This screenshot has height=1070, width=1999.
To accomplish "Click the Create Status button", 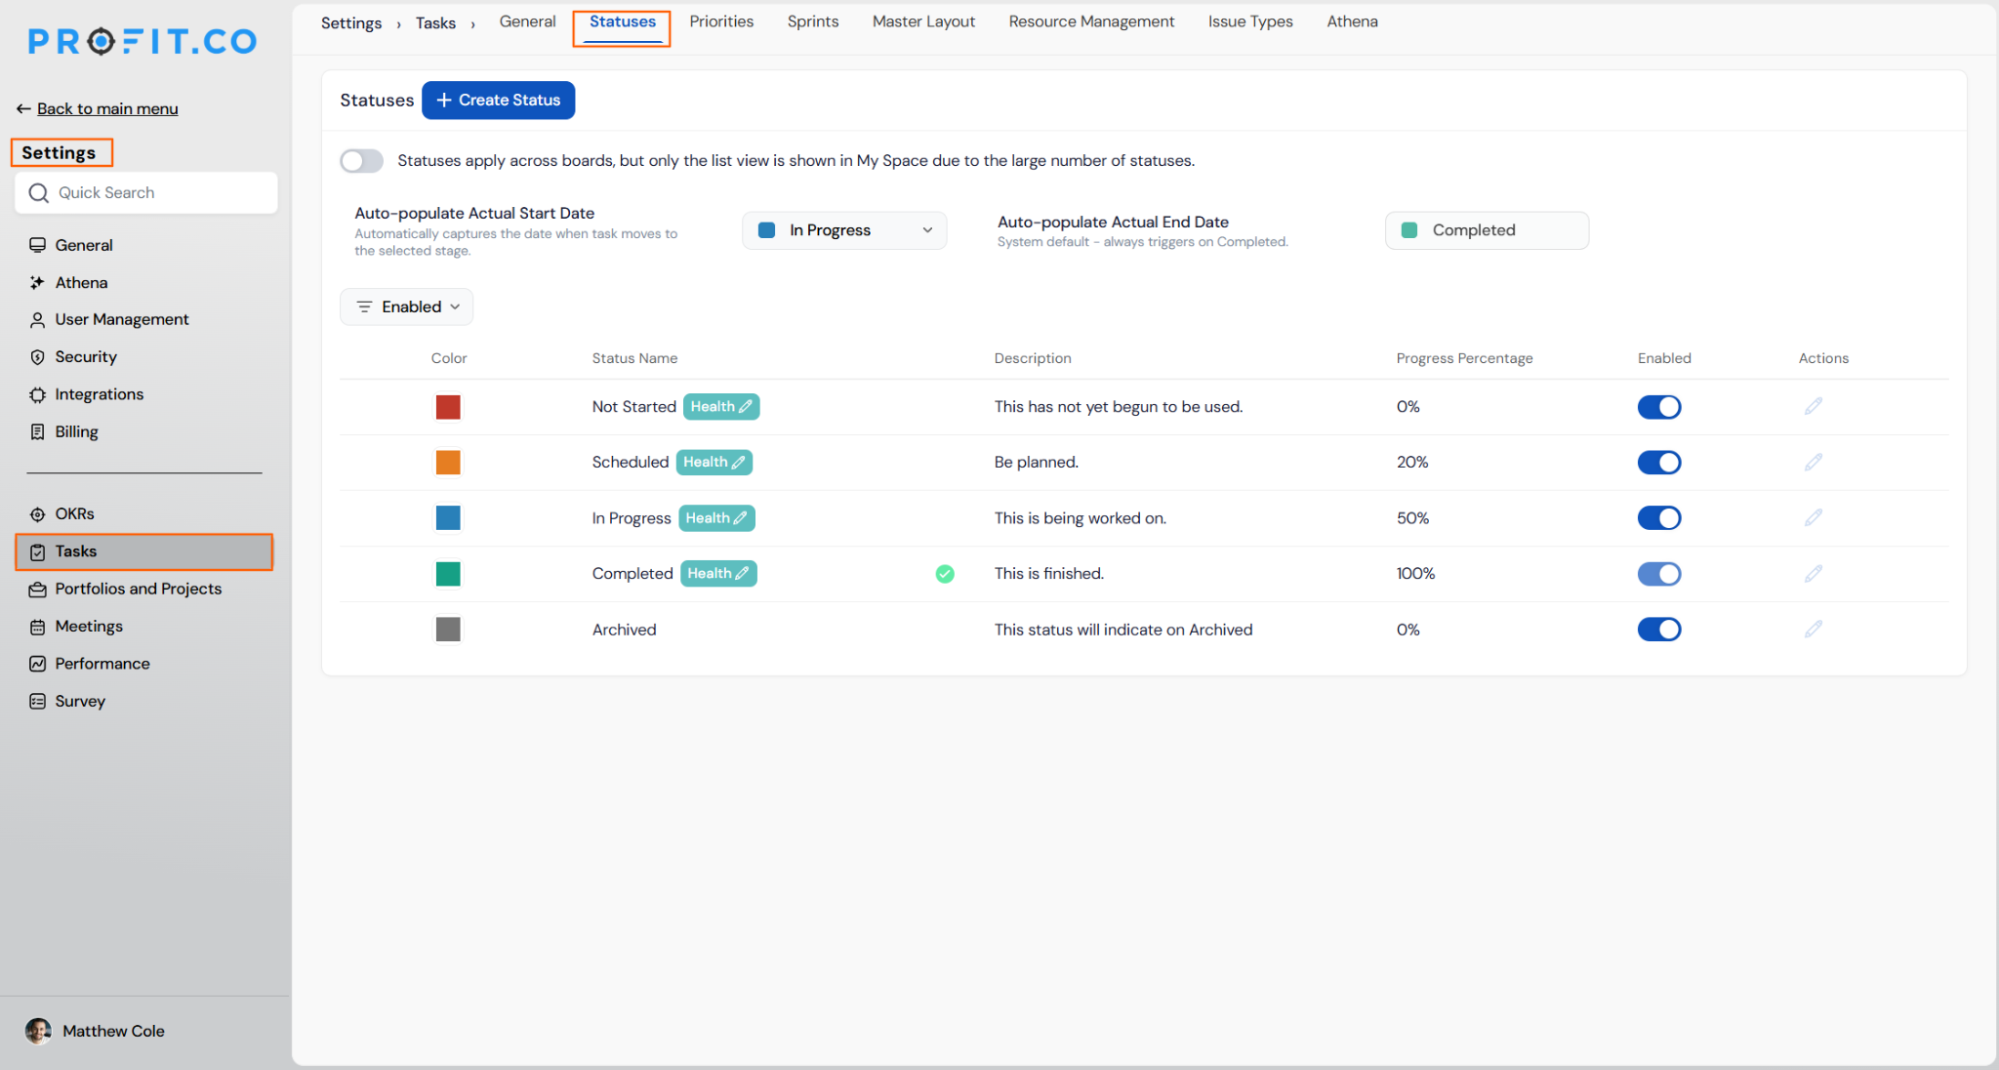I will [x=498, y=100].
